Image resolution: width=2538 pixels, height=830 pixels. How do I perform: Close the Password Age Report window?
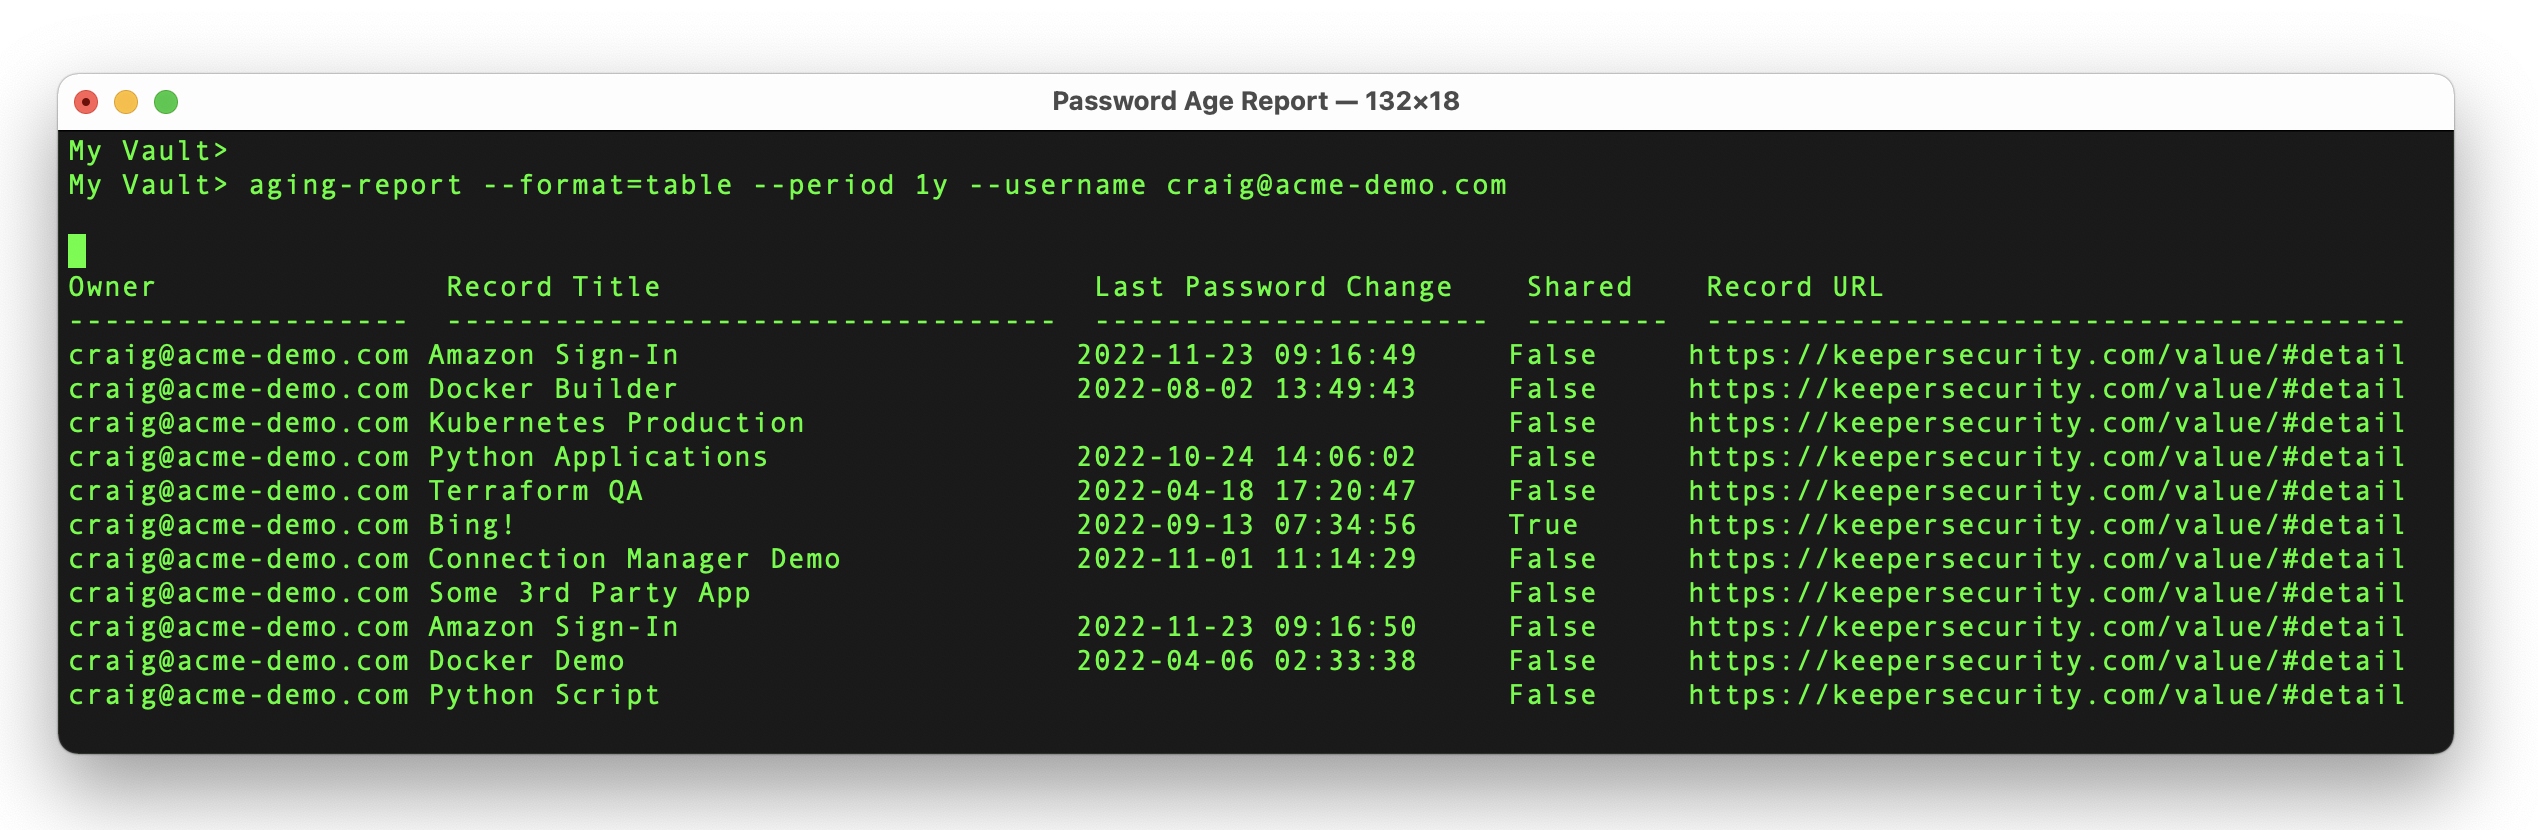(87, 102)
